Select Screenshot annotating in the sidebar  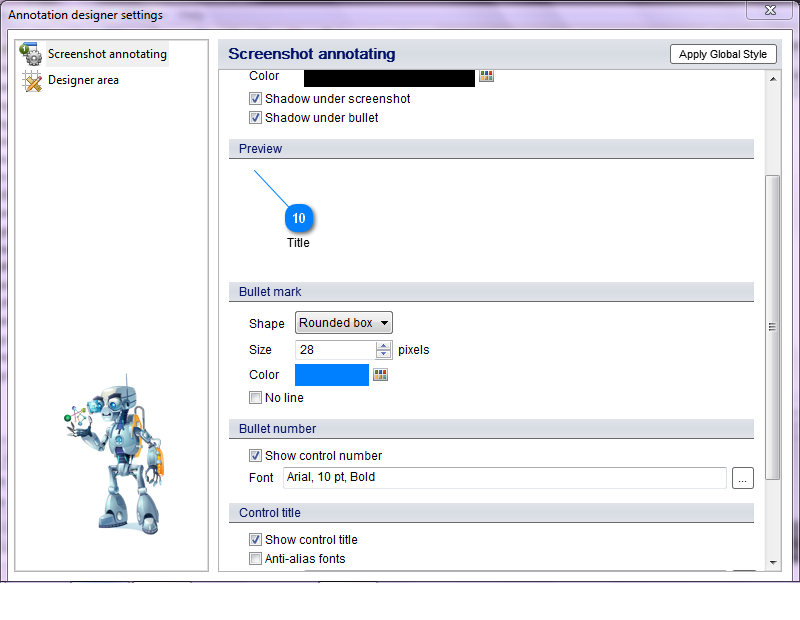point(107,54)
